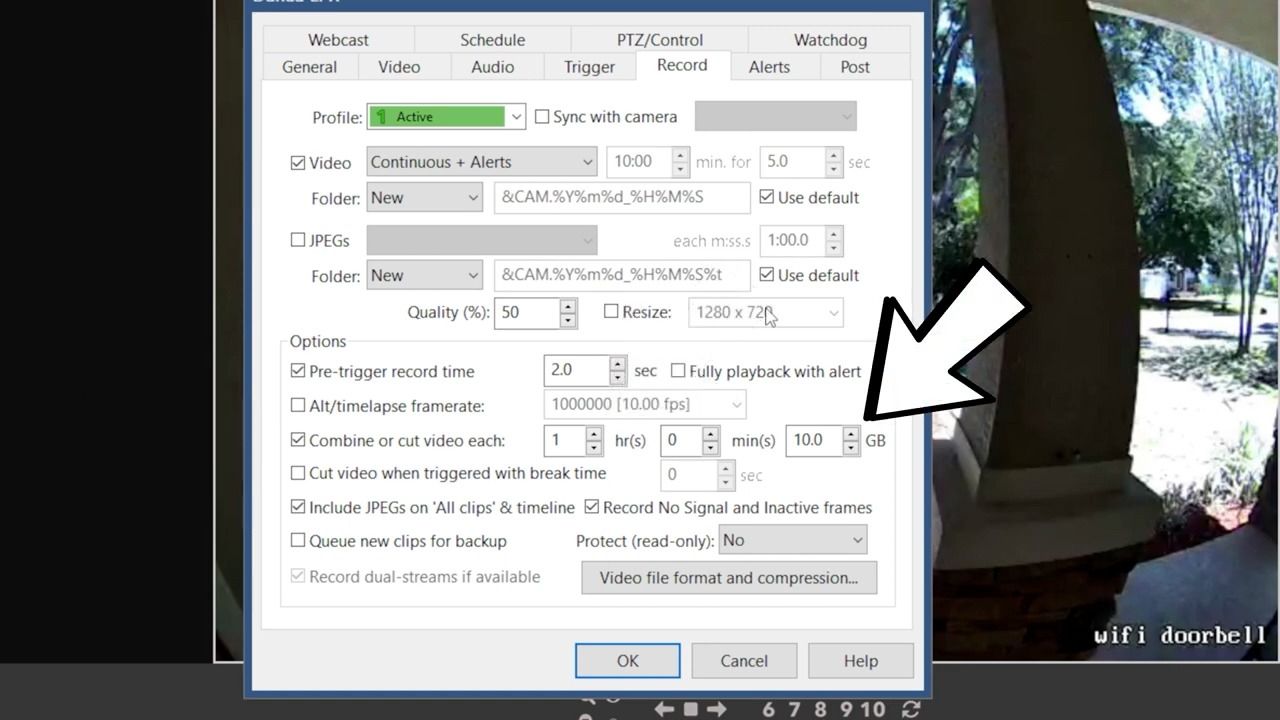
Task: Select the Record tab
Action: coord(682,65)
